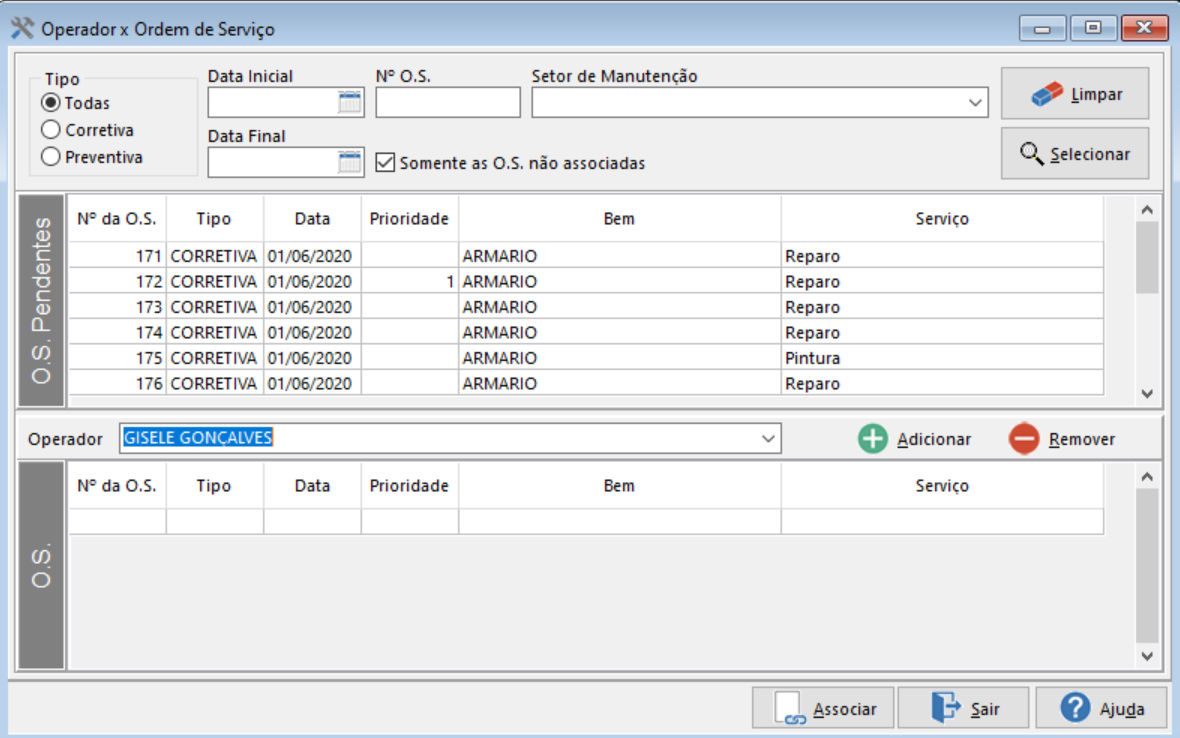Select O.S. number 176 cell
This screenshot has height=738, width=1180.
117,384
